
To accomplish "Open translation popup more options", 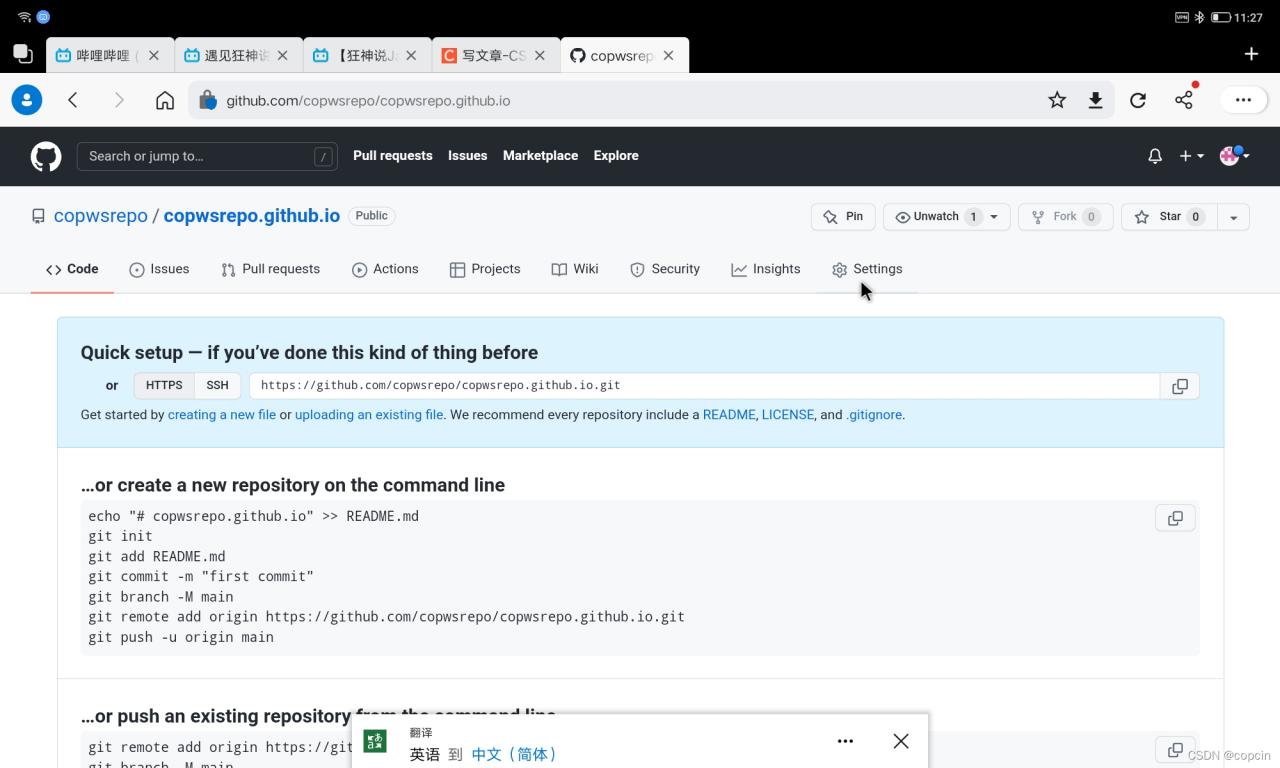I will click(845, 741).
